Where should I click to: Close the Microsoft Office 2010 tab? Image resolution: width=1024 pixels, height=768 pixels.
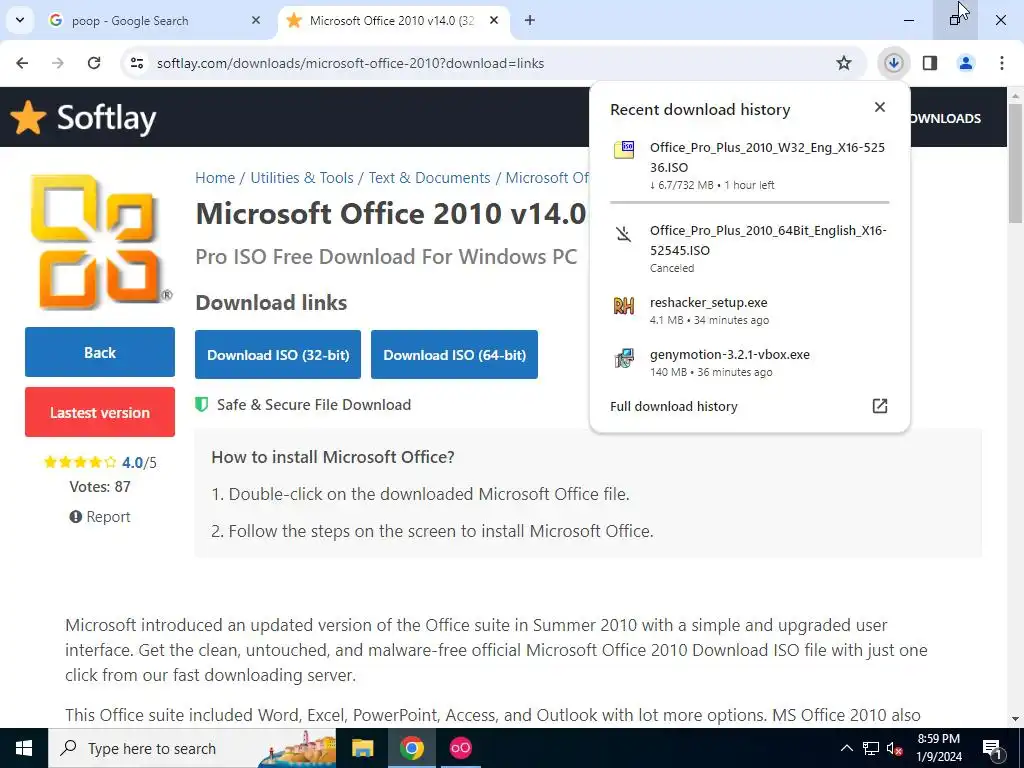[x=494, y=21]
